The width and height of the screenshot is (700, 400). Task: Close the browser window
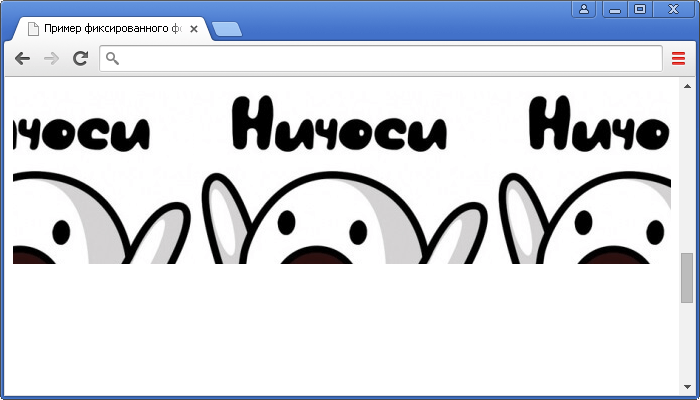click(673, 9)
